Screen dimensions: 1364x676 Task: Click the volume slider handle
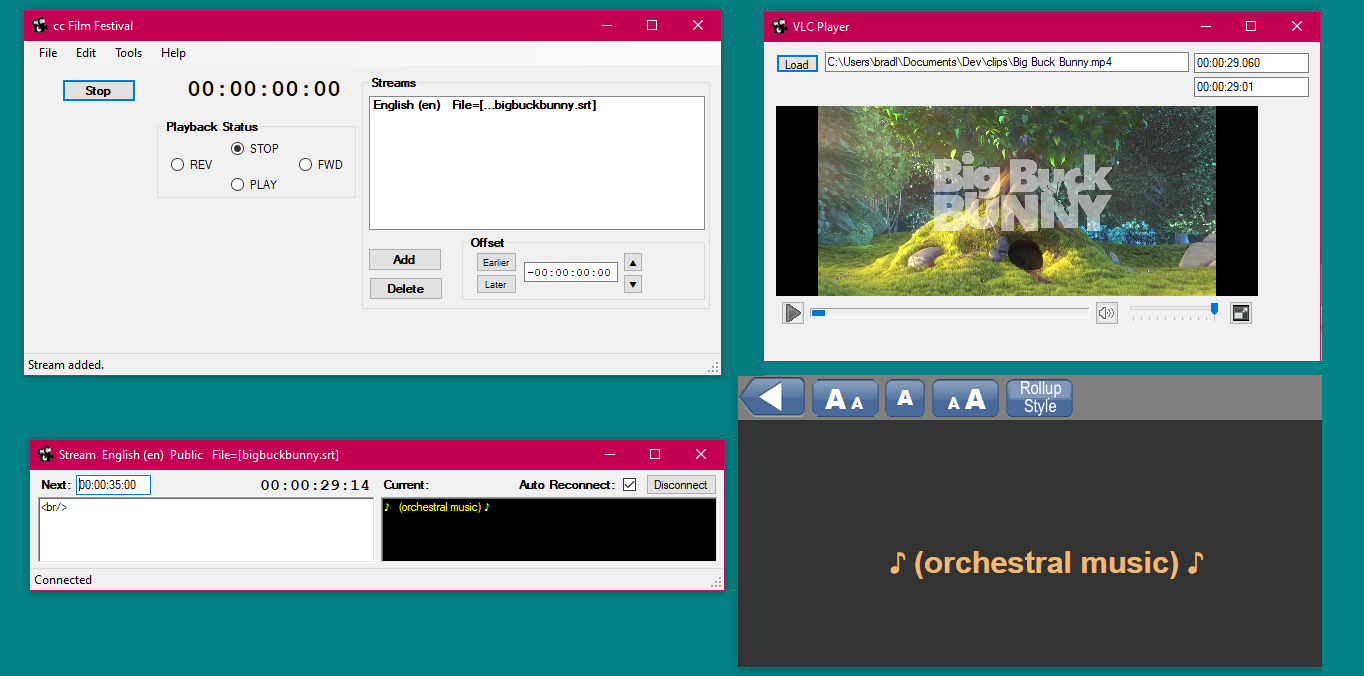point(1214,309)
